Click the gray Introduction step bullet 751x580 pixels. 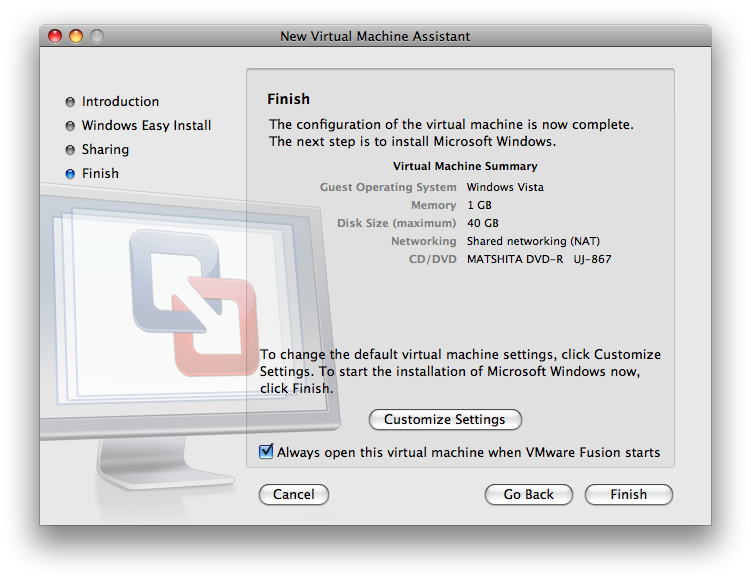[70, 102]
